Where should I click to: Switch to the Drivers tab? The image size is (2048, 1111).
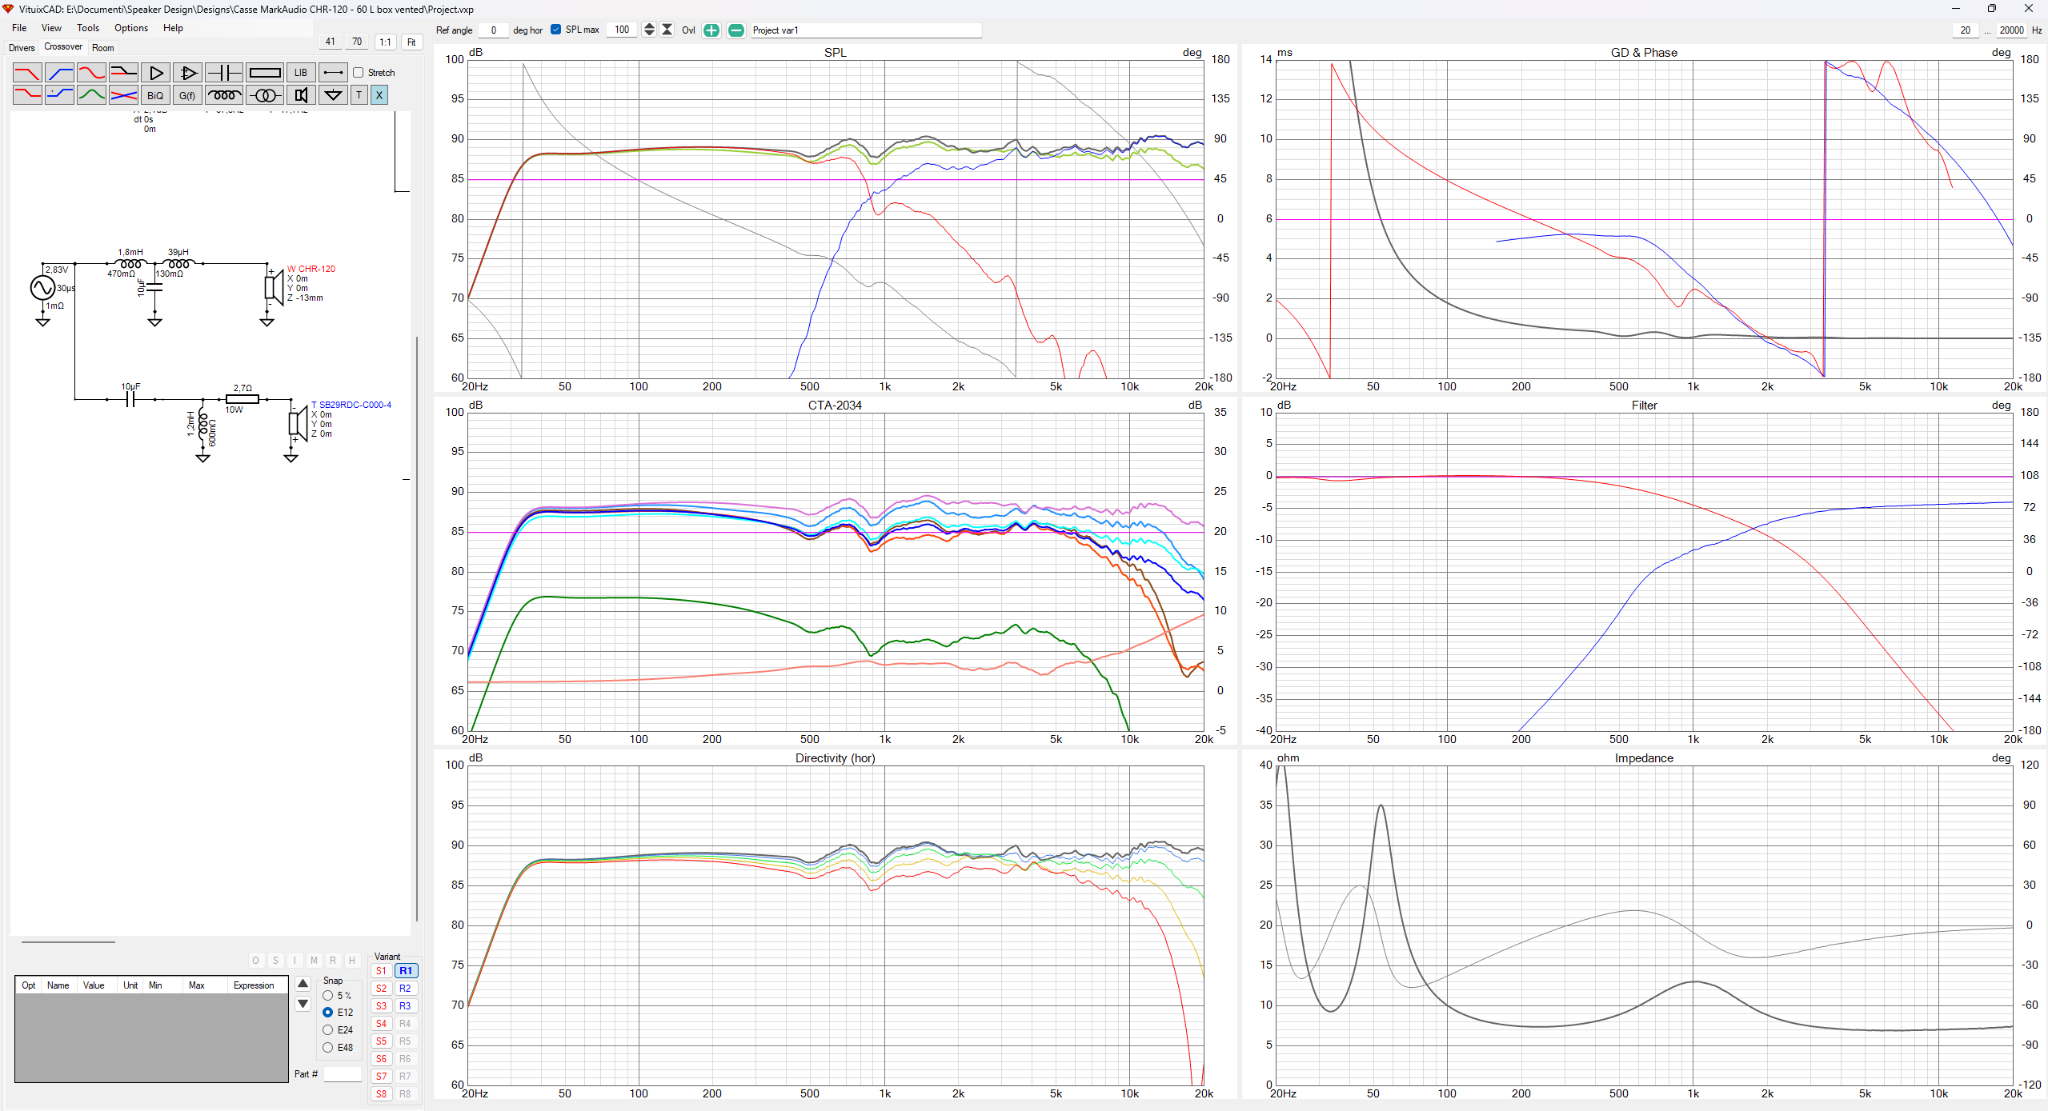tap(22, 48)
